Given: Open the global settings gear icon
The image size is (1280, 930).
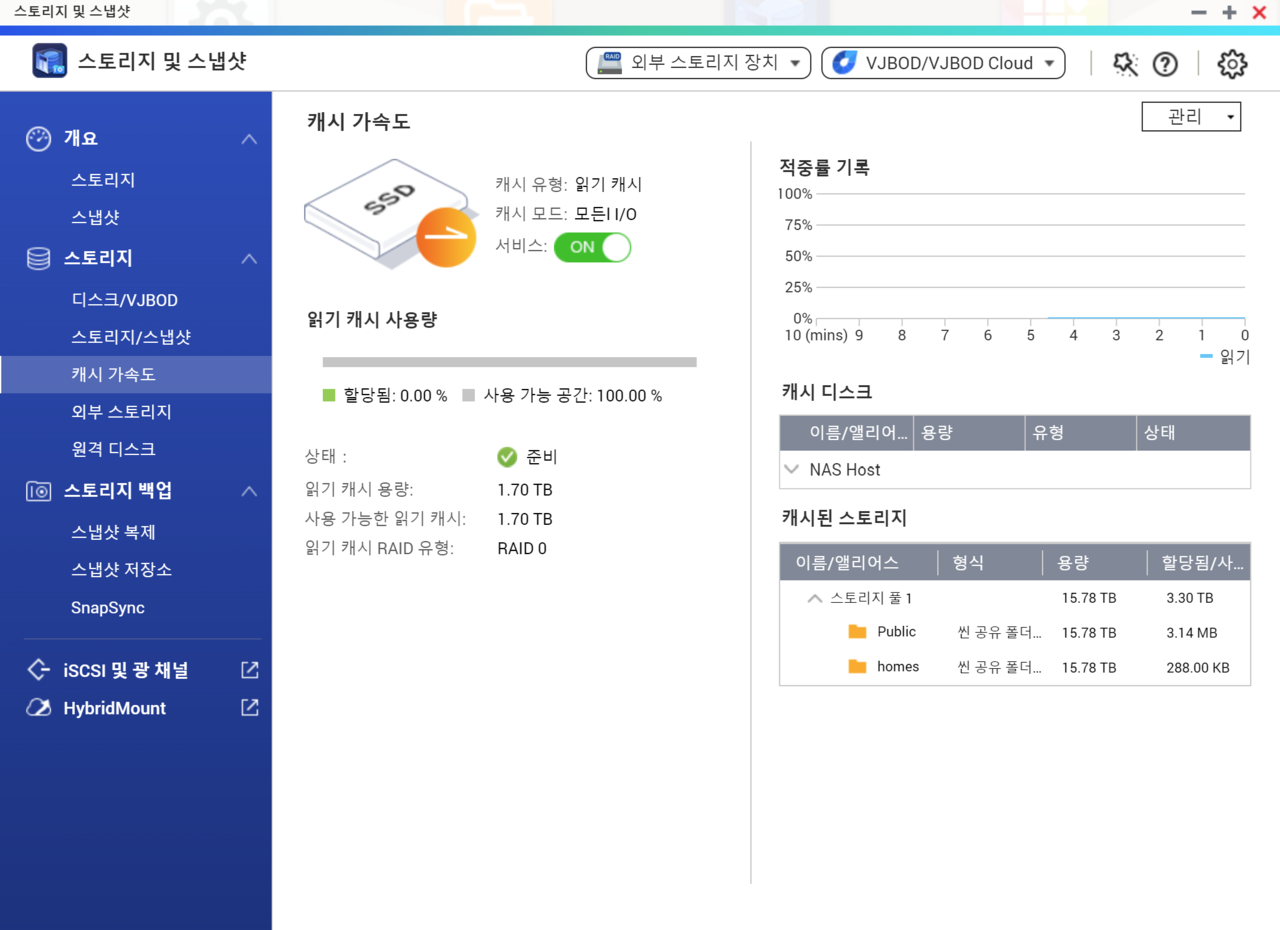Looking at the screenshot, I should click(1232, 63).
